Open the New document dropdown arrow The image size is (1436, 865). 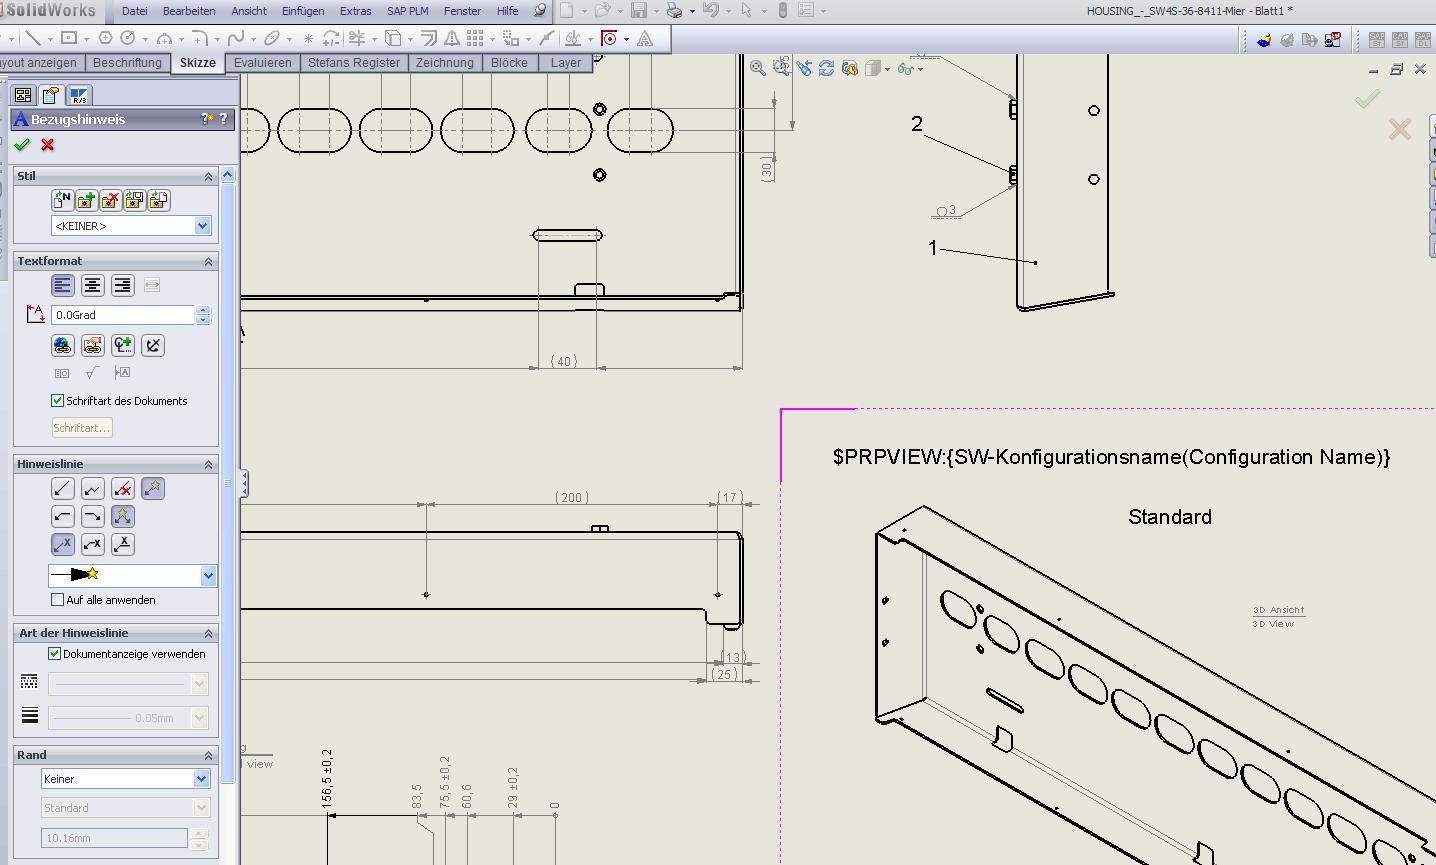583,11
